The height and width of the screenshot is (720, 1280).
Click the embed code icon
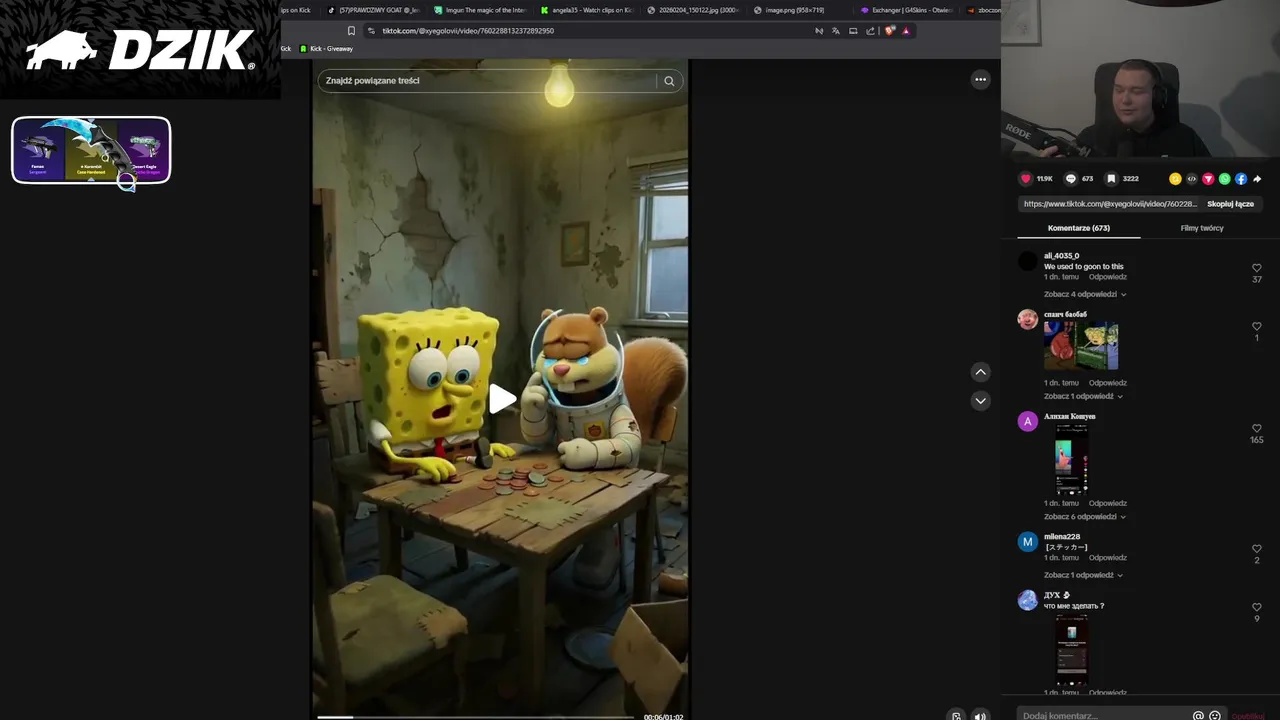coord(1191,179)
